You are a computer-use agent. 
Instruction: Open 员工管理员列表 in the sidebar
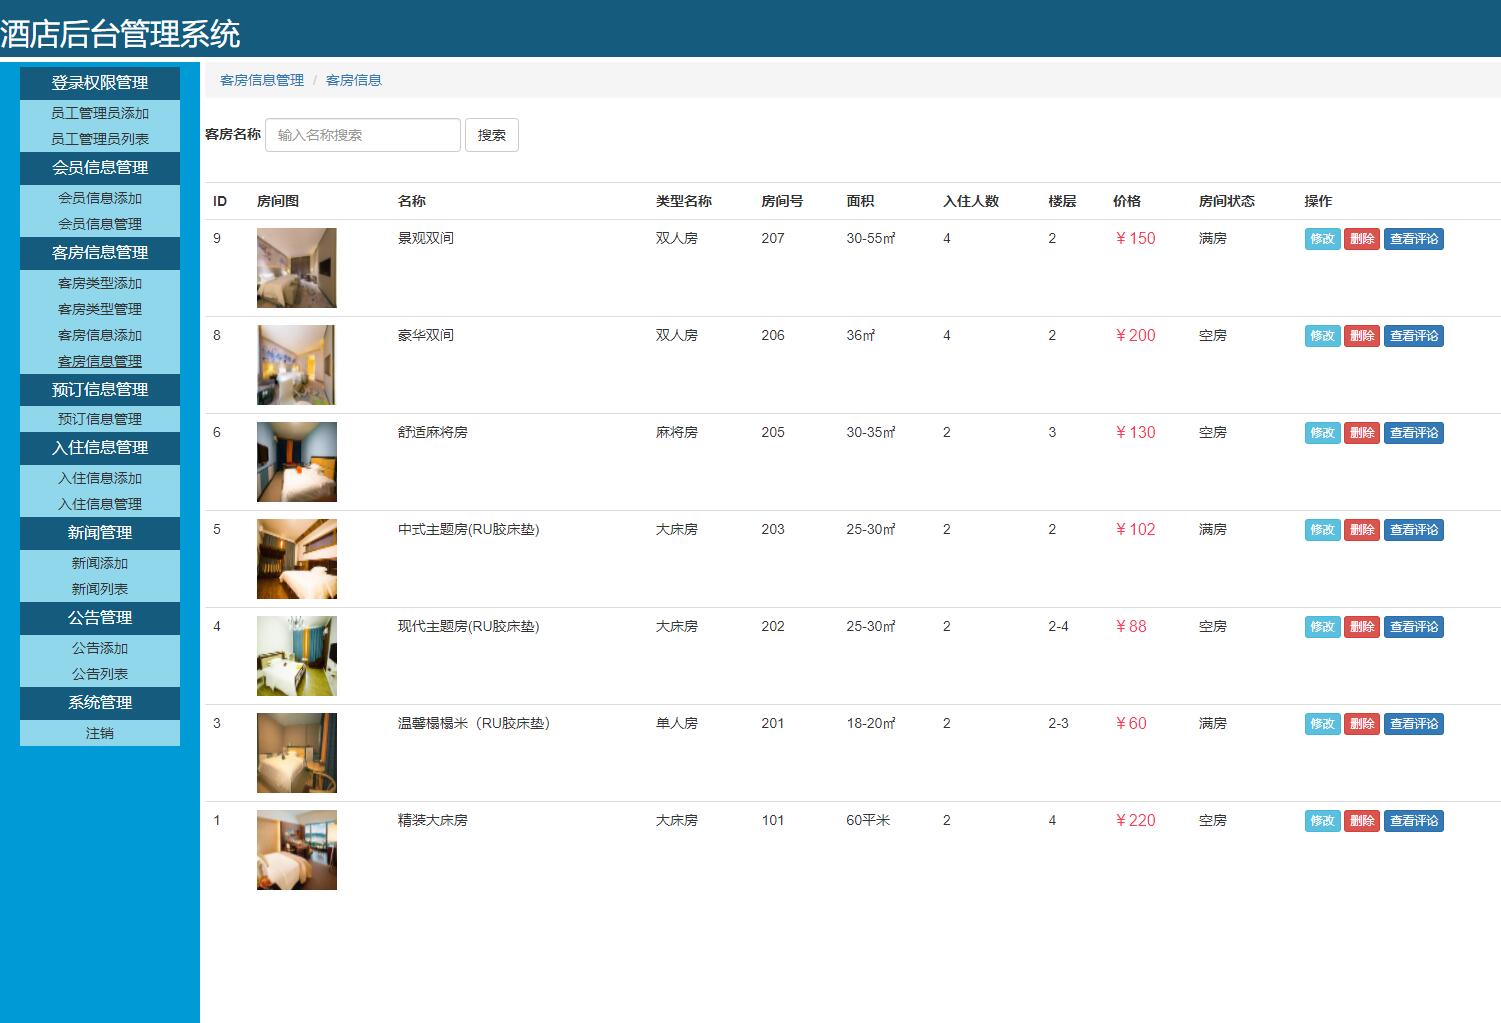coord(99,139)
